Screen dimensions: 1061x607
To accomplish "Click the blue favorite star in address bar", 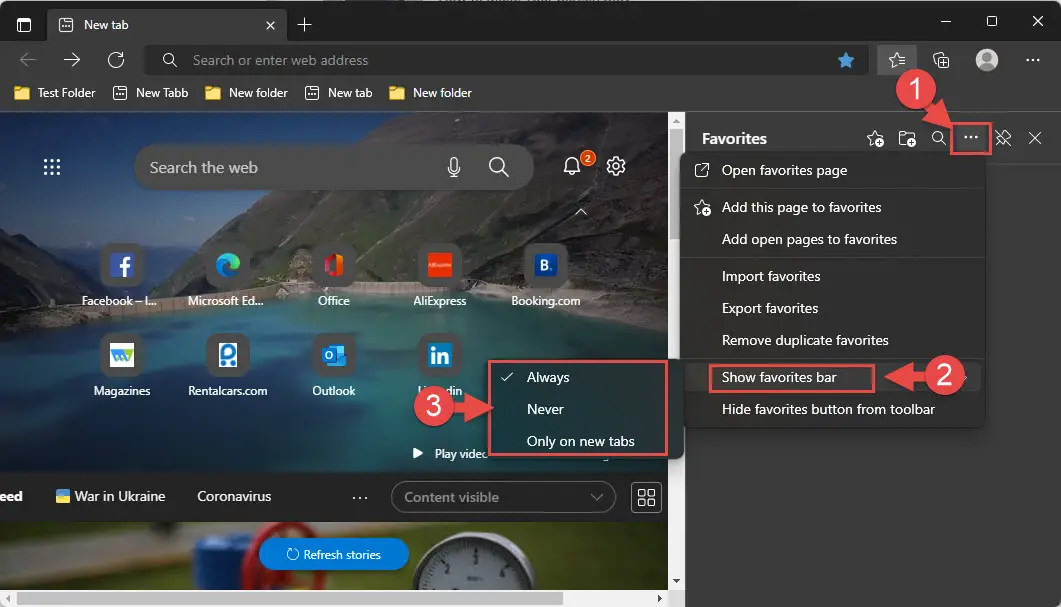I will 846,60.
